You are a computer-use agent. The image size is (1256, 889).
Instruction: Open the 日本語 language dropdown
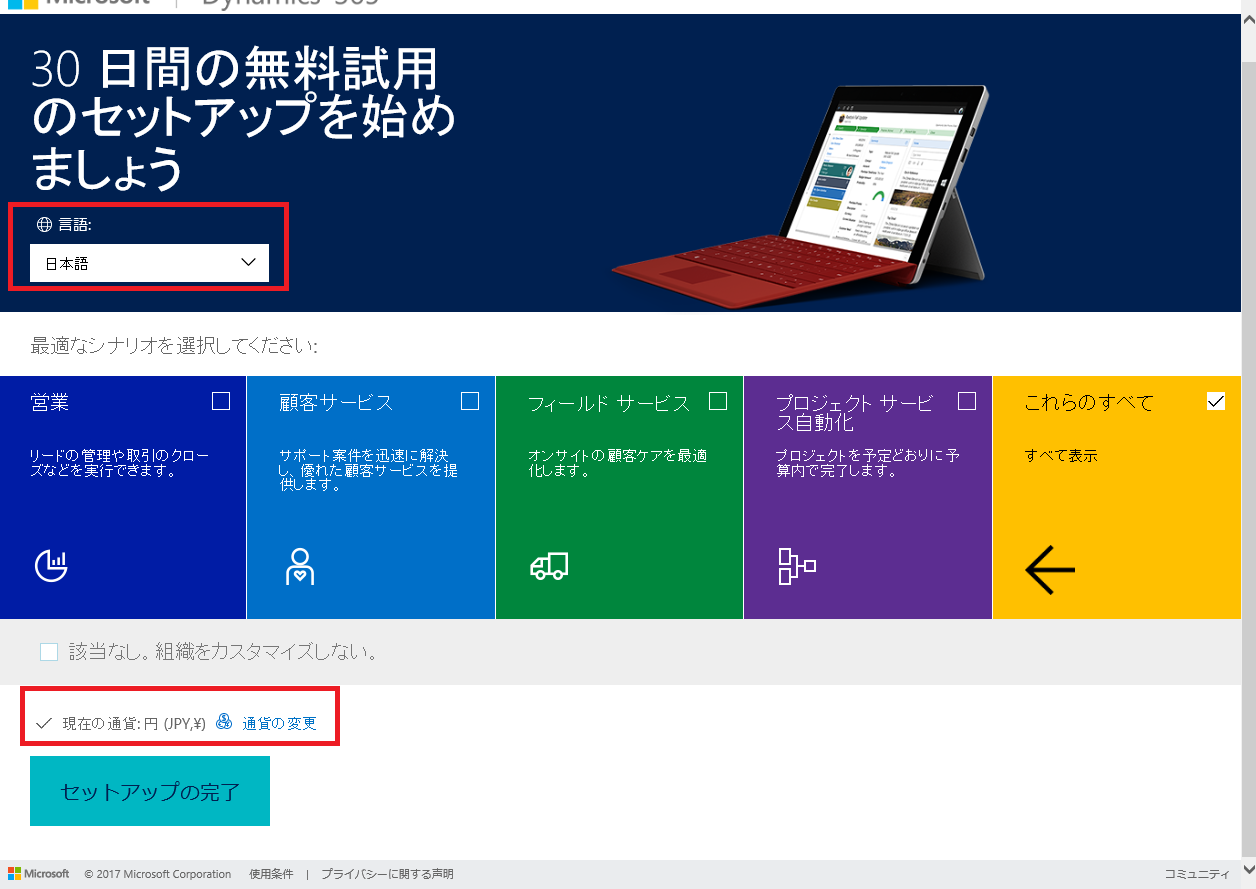tap(149, 262)
